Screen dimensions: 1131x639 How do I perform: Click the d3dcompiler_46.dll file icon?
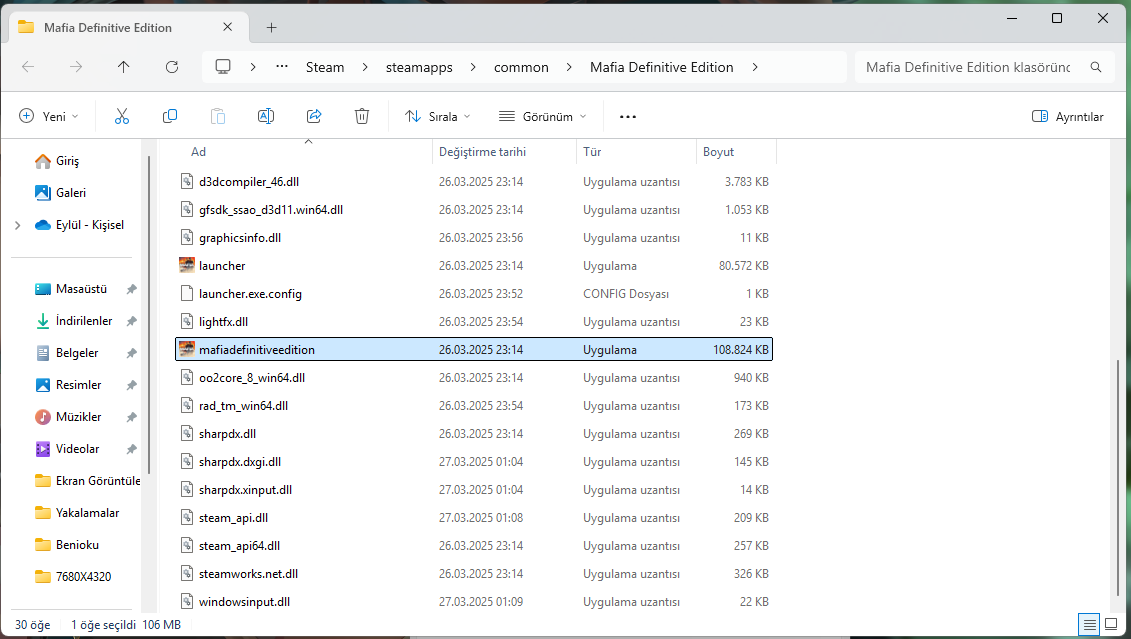point(187,182)
